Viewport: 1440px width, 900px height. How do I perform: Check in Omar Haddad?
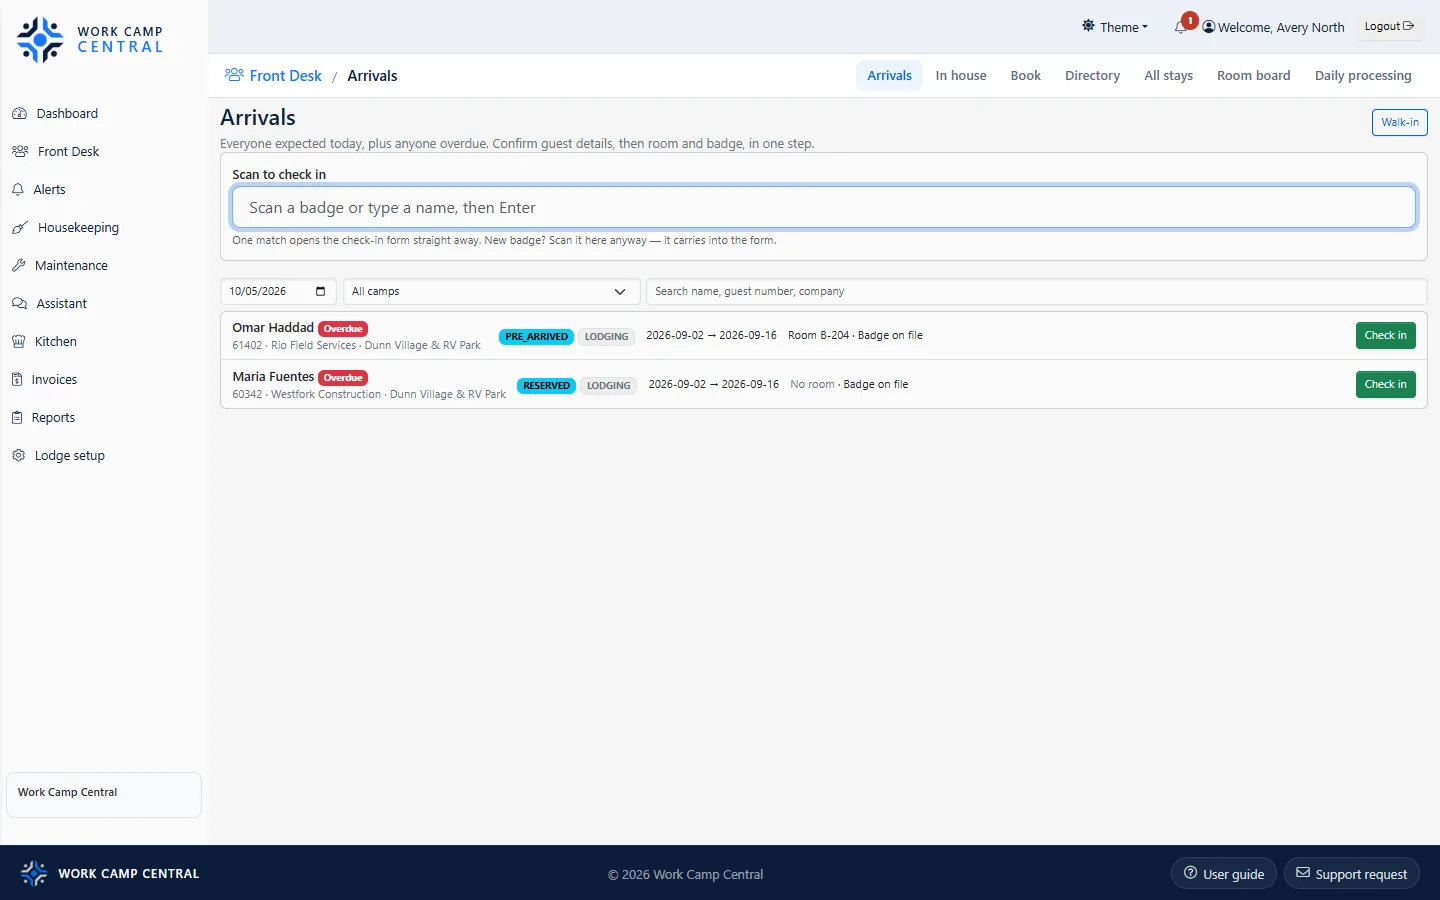tap(1385, 336)
